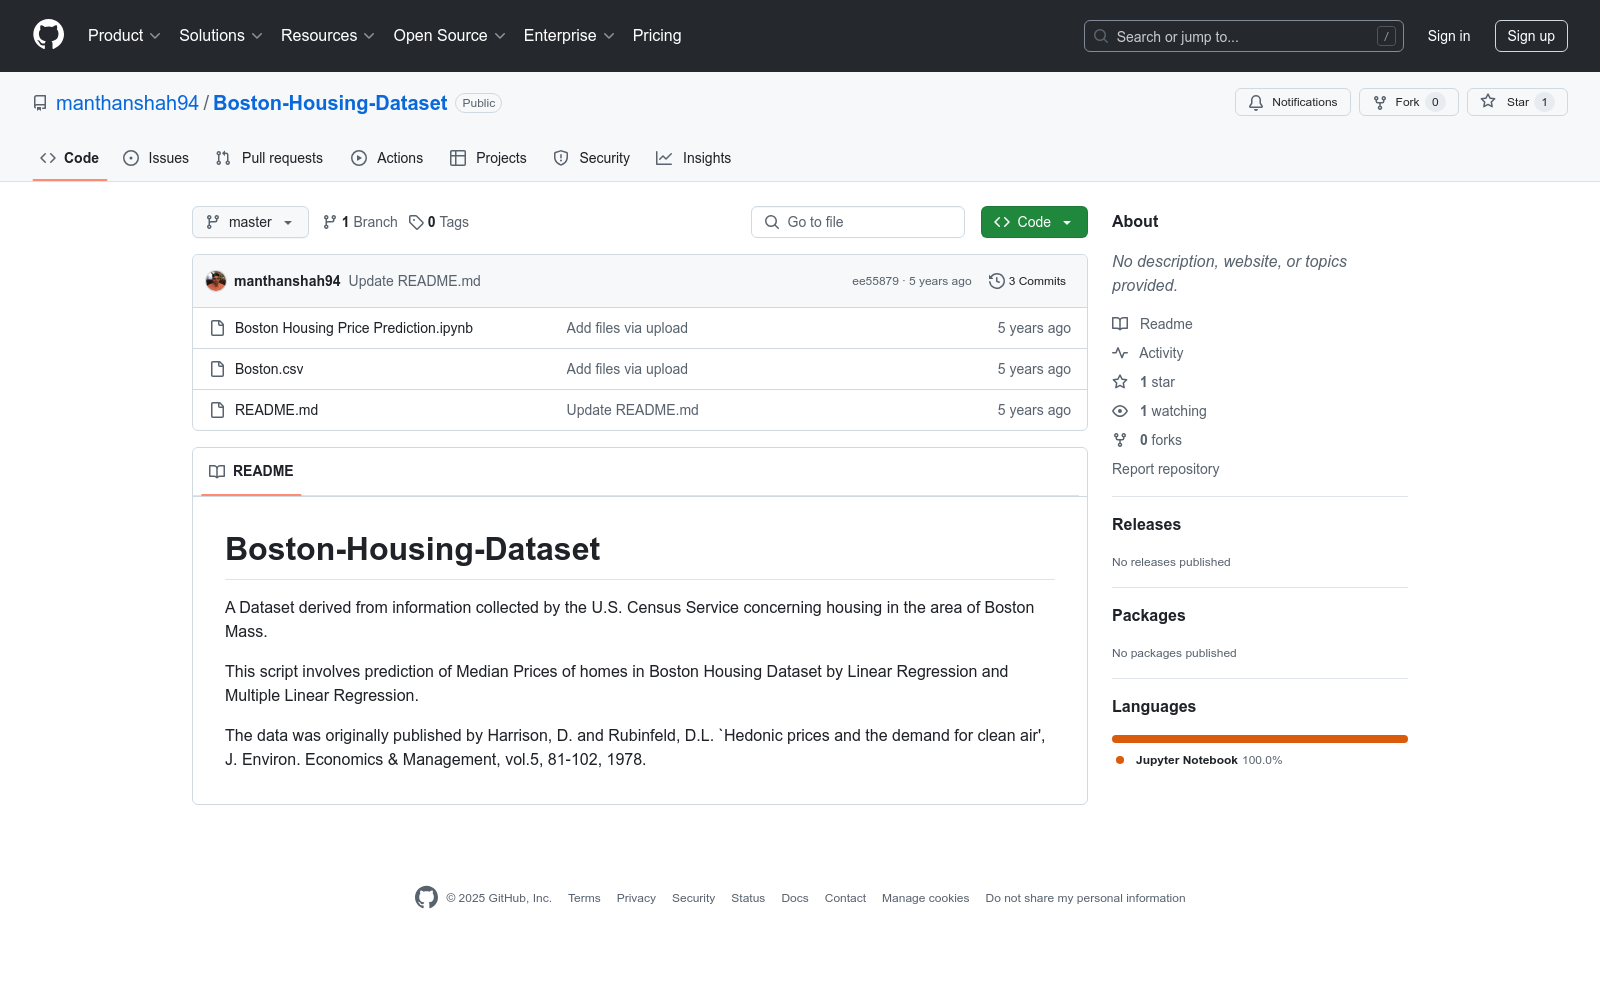Screen dimensions: 1600x1000
Task: Click the footer Manage cookies link
Action: coord(926,898)
